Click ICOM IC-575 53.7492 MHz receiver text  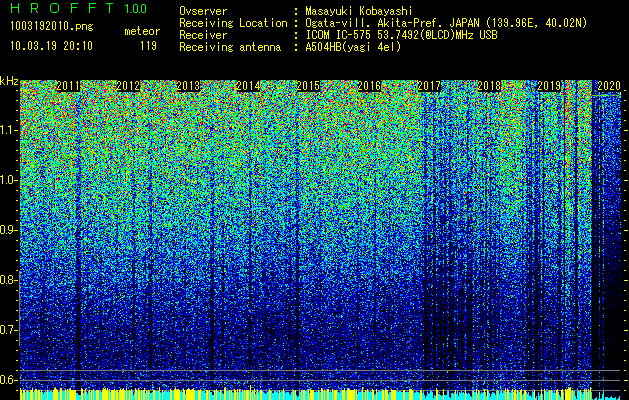(x=401, y=35)
